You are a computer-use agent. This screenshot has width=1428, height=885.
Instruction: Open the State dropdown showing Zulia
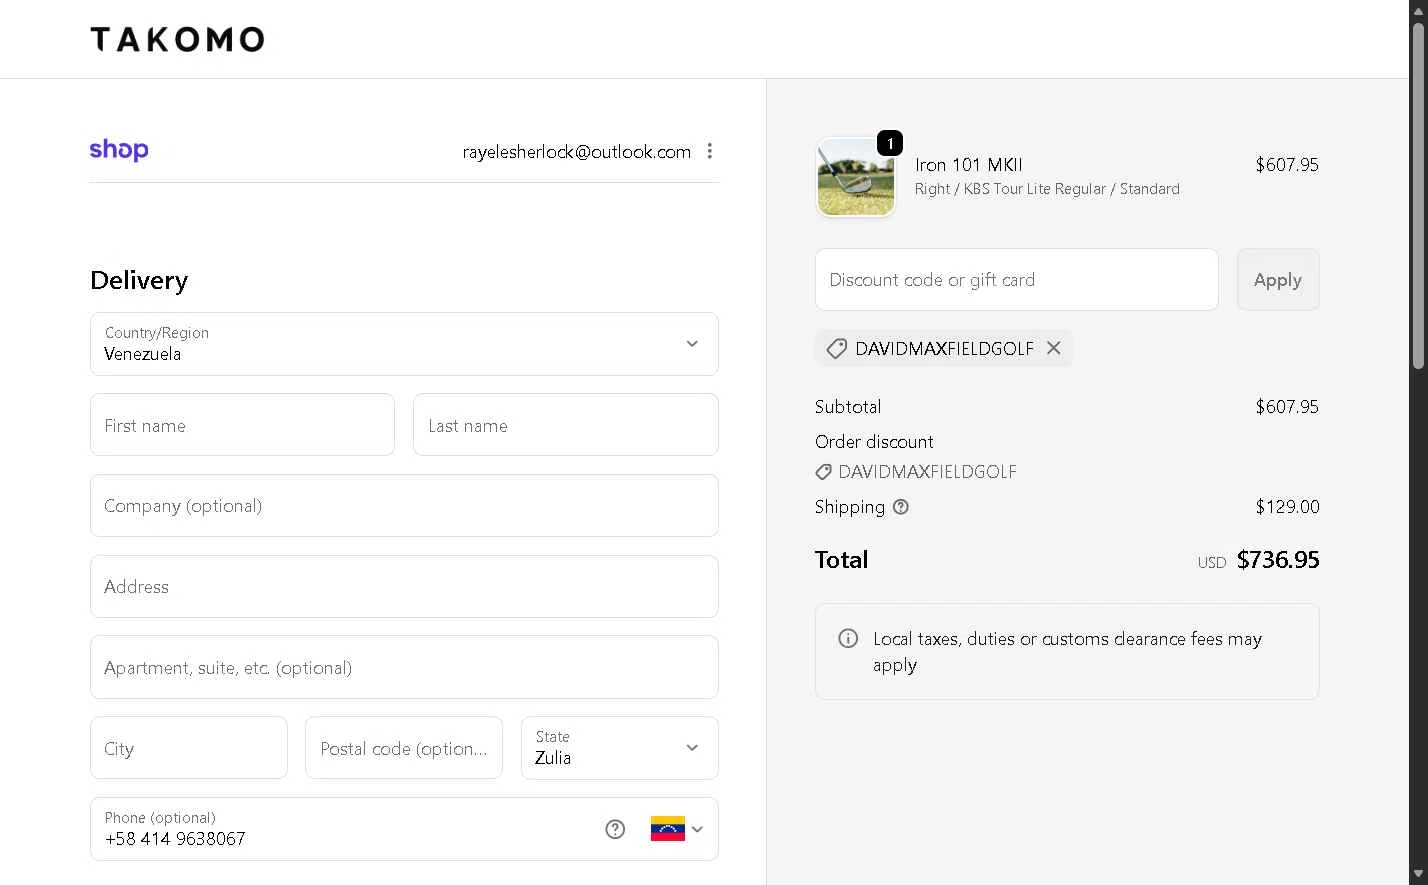tap(620, 748)
